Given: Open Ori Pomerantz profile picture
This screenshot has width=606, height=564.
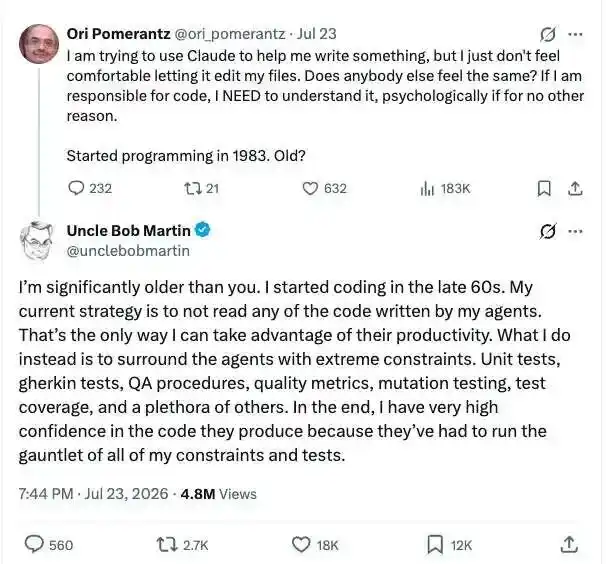Looking at the screenshot, I should click(39, 44).
